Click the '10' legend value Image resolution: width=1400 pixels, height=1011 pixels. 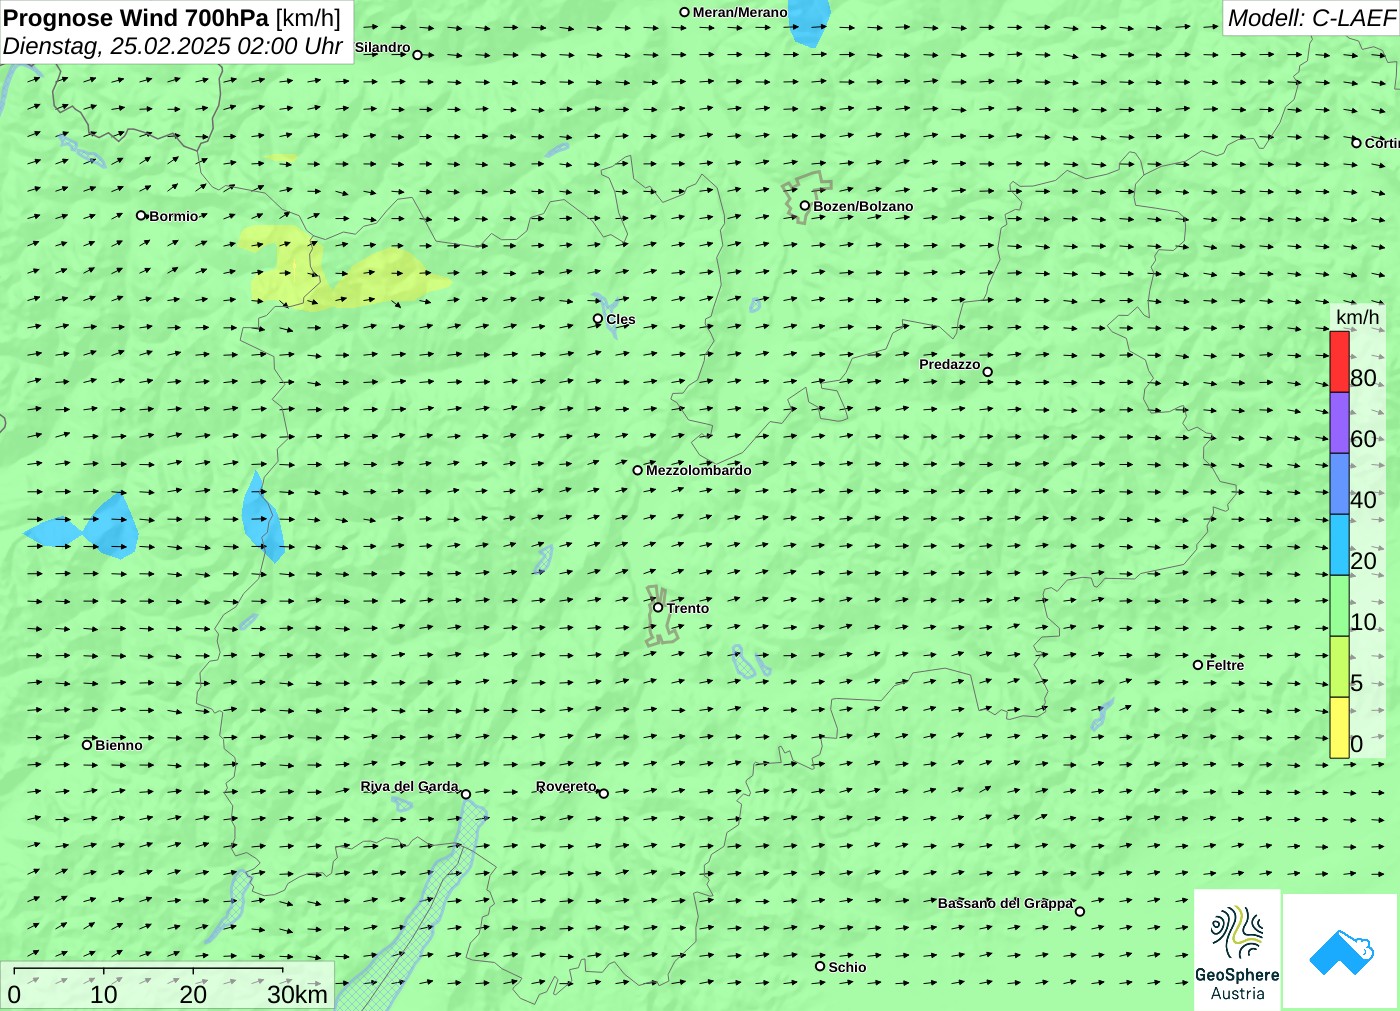tap(1363, 622)
